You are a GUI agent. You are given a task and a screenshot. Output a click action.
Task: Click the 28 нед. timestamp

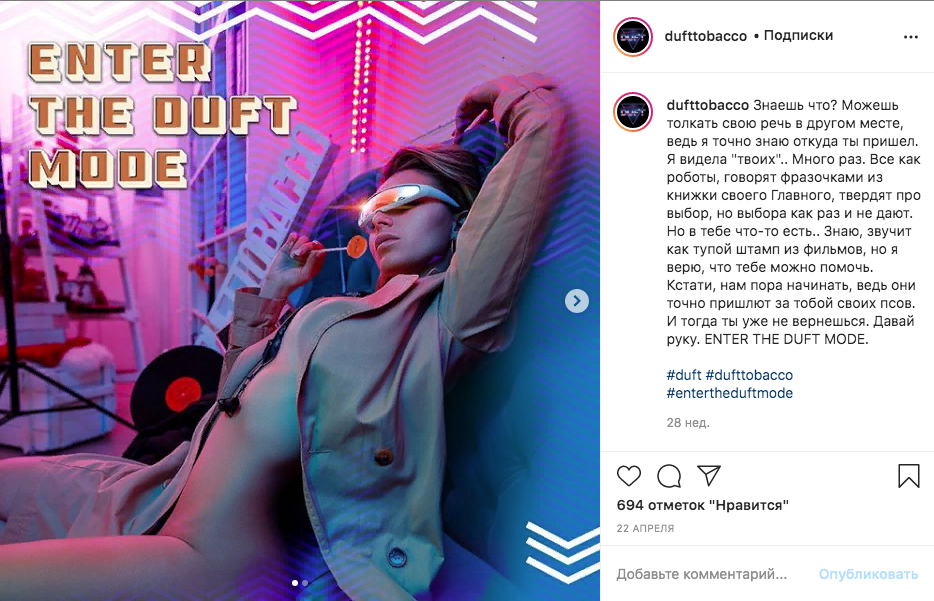pyautogui.click(x=688, y=422)
